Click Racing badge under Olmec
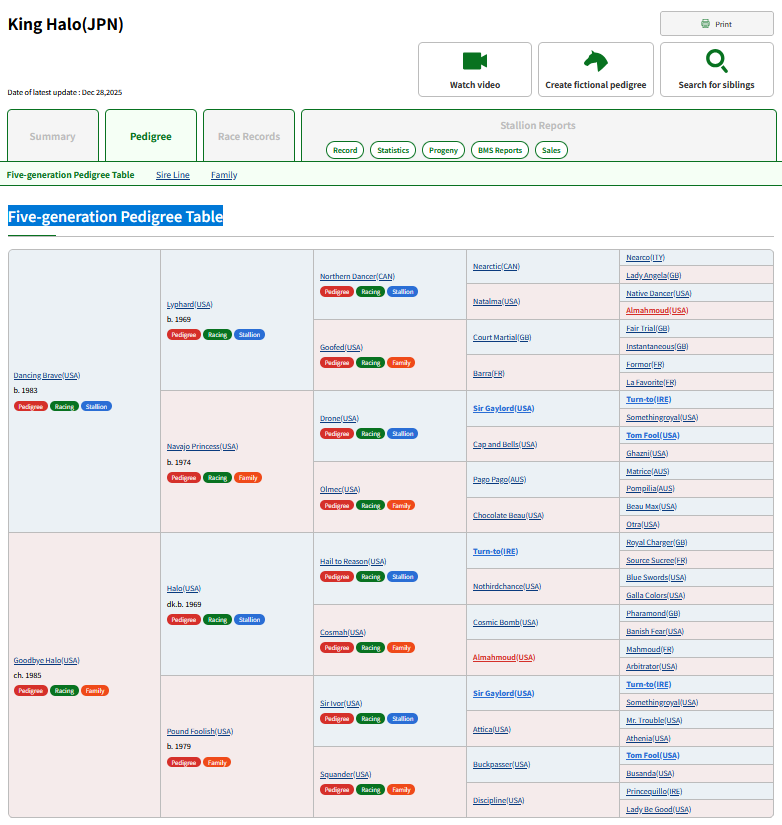The width and height of the screenshot is (782, 825). (370, 505)
